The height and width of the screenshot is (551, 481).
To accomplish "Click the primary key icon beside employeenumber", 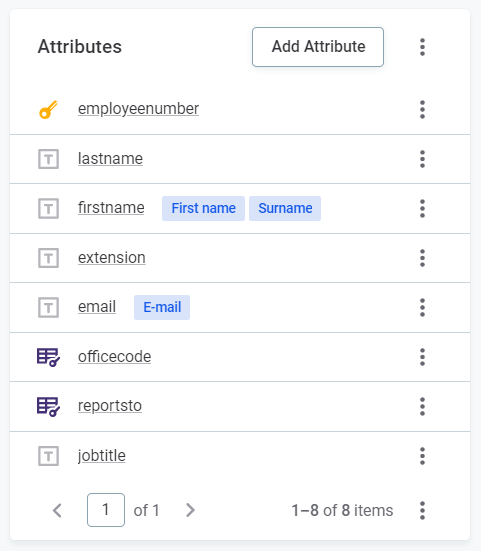I will click(x=48, y=110).
